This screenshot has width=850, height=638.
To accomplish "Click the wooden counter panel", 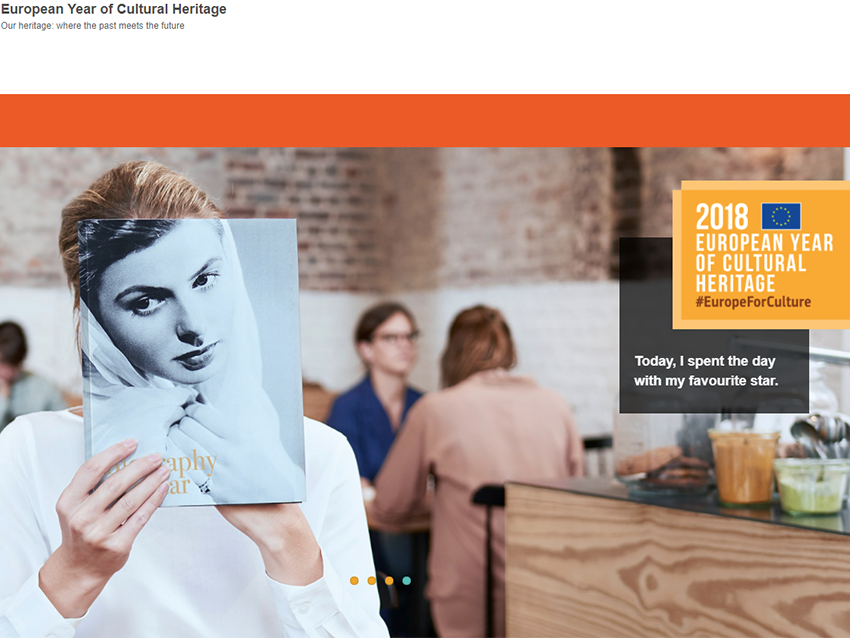I will 677,566.
